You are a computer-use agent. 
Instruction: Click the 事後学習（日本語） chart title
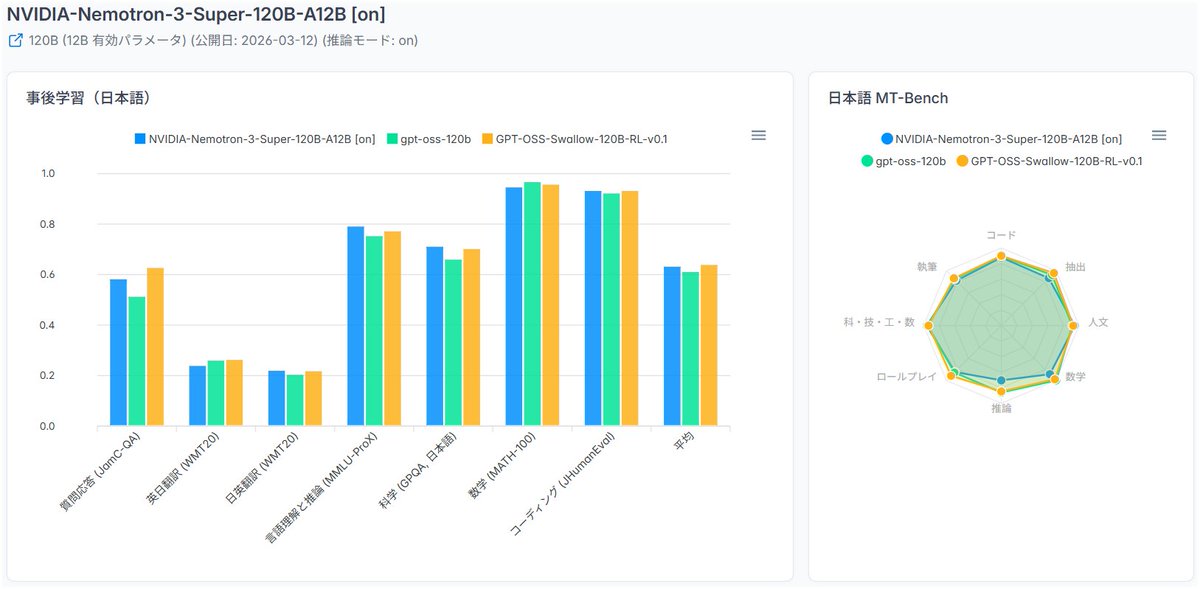coord(89,98)
